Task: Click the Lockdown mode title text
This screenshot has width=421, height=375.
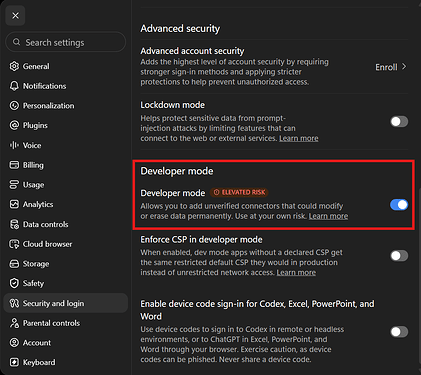Action: pyautogui.click(x=173, y=105)
